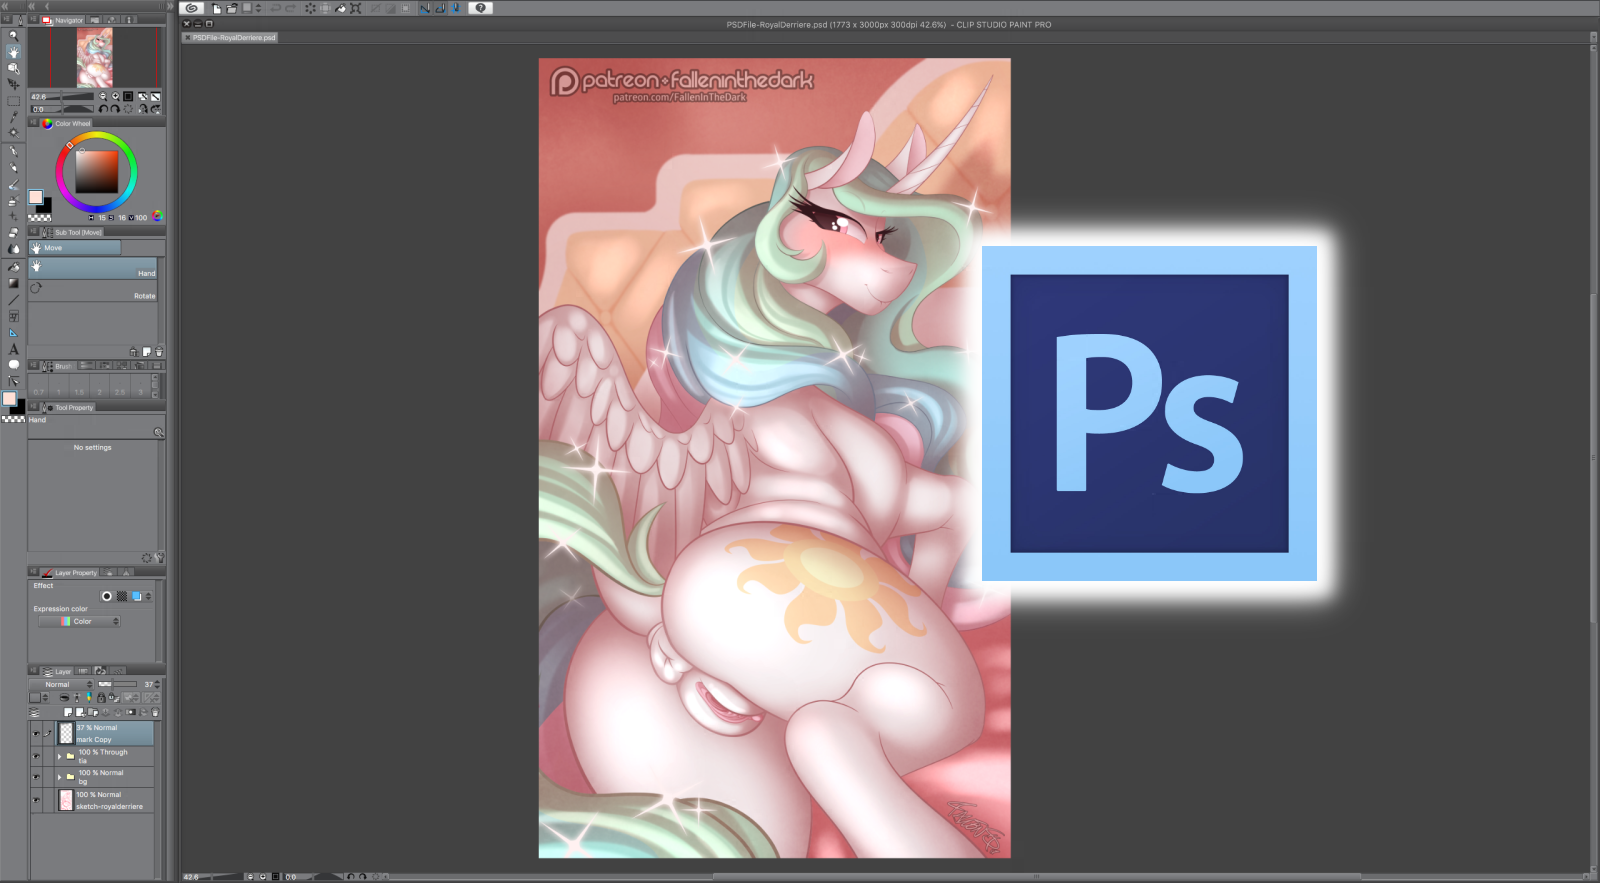Select the Move Layer tool
The height and width of the screenshot is (883, 1600).
point(13,84)
